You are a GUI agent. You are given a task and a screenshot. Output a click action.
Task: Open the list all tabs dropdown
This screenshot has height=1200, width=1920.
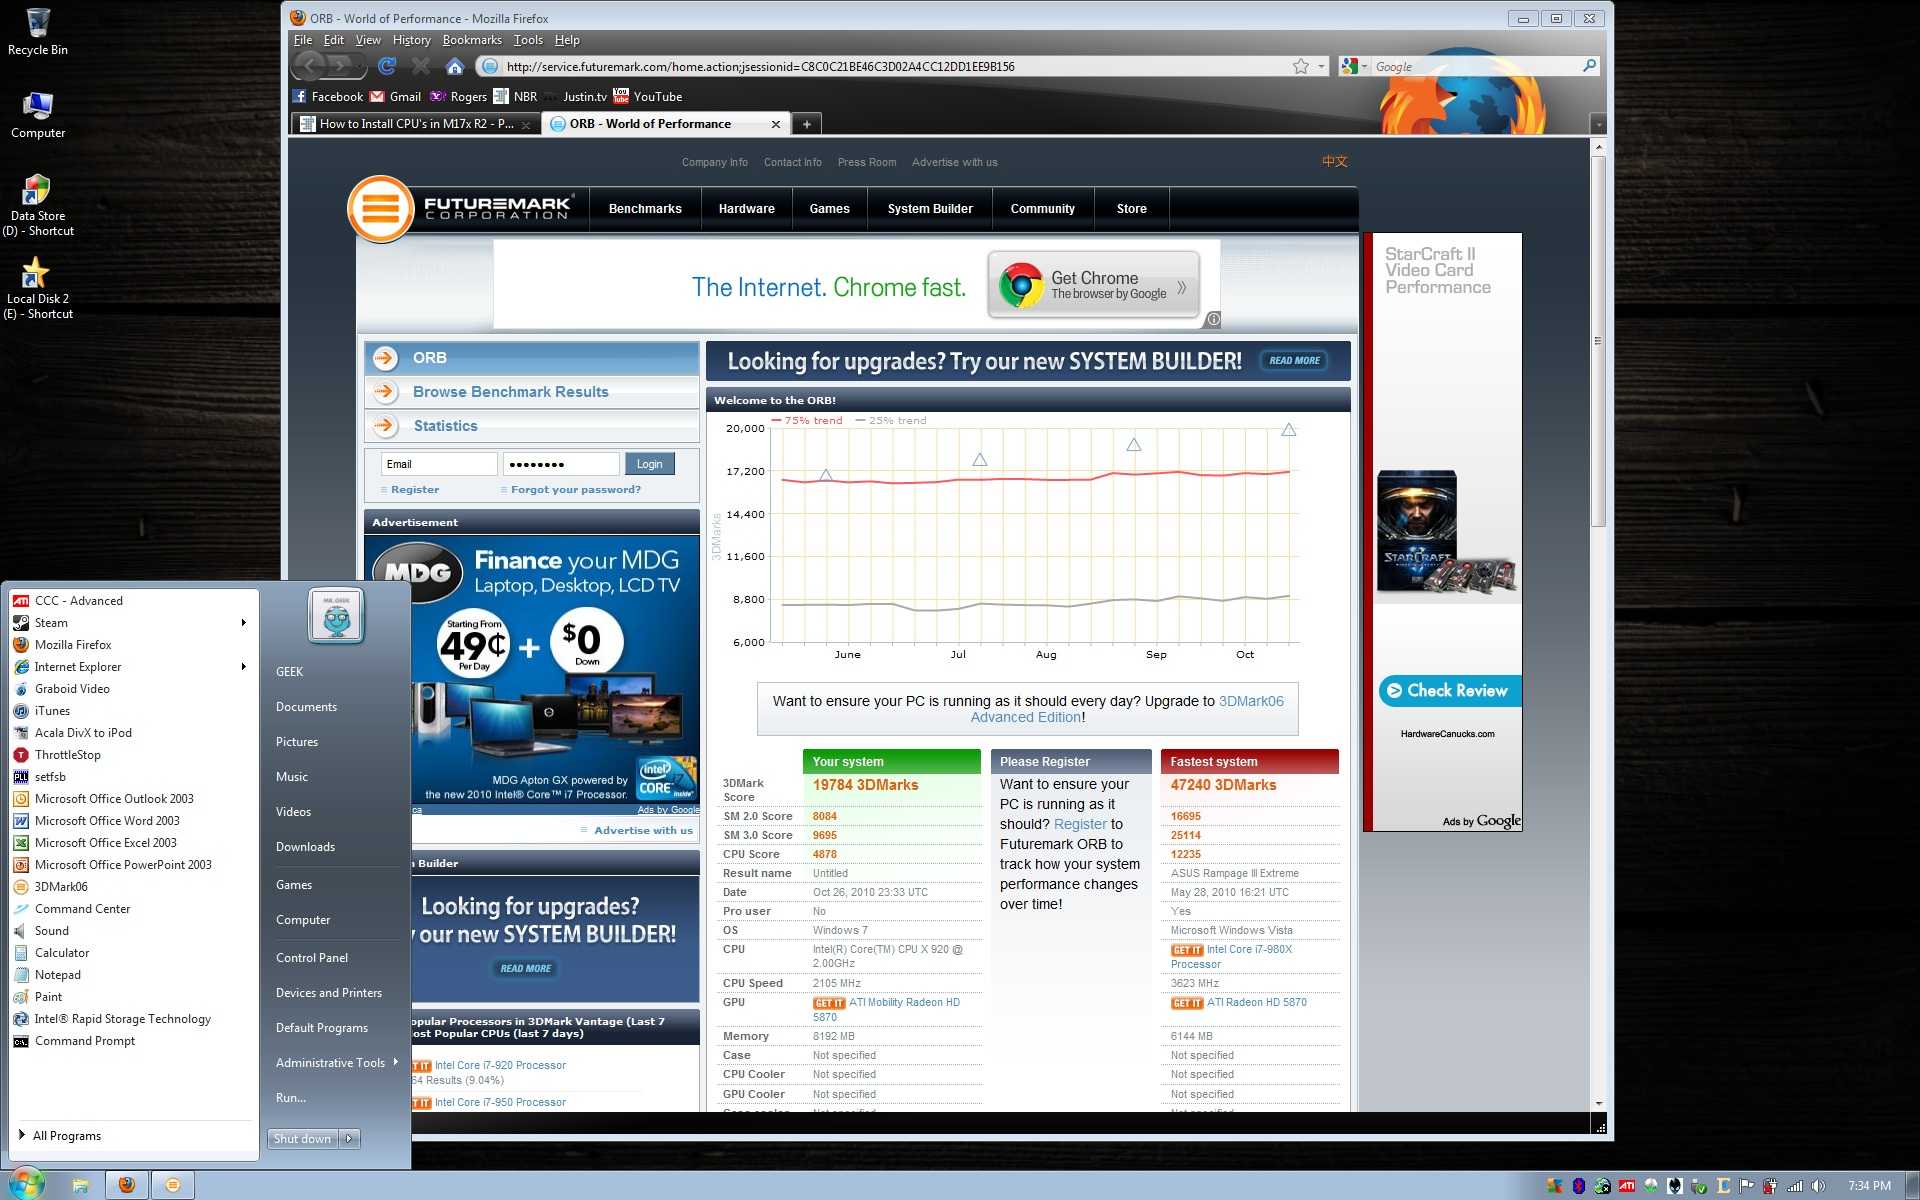1598,124
